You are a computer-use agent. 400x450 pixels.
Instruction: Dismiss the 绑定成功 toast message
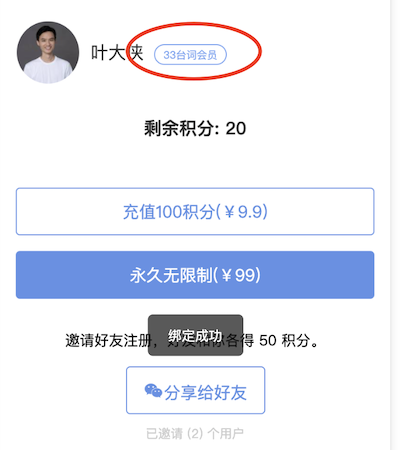point(195,335)
